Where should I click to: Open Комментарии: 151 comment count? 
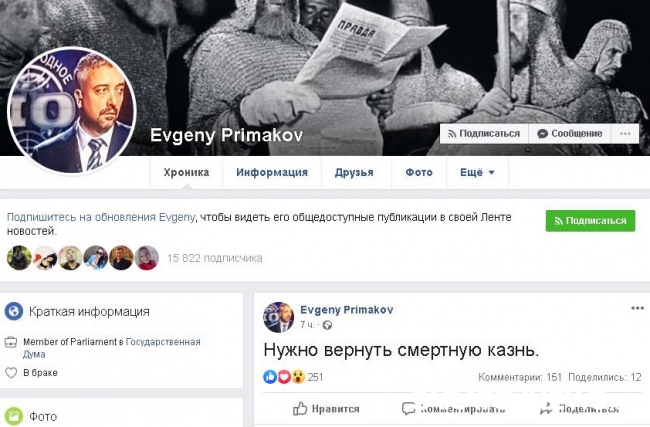point(520,377)
